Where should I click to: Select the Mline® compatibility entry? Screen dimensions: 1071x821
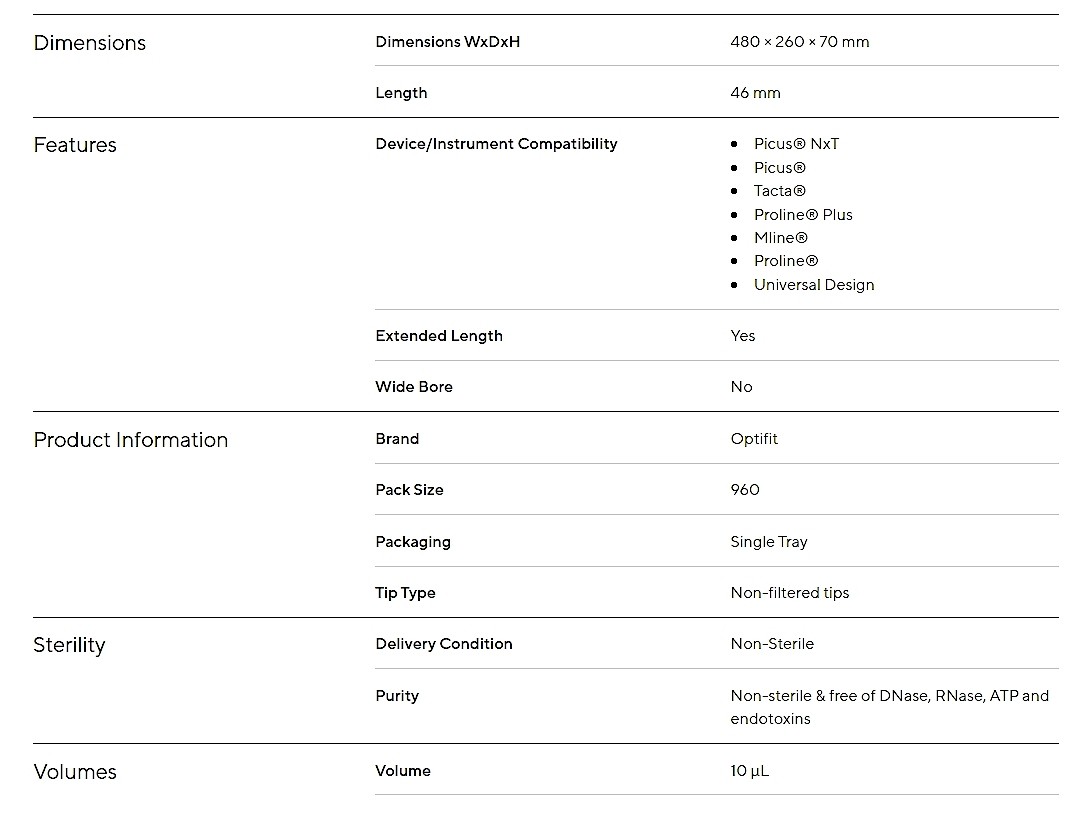click(781, 238)
